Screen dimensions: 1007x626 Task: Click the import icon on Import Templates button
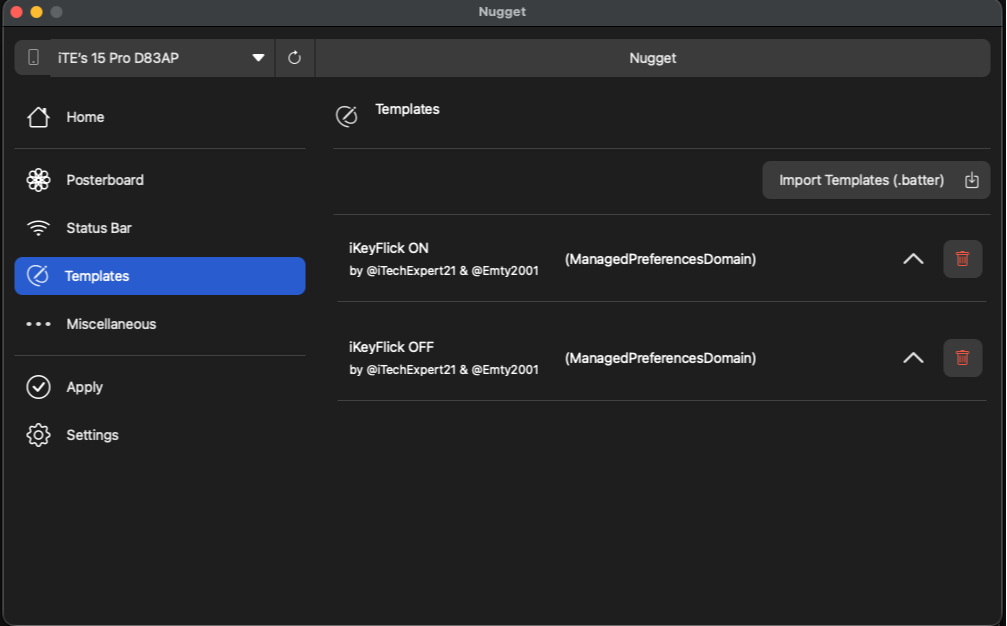pos(972,180)
